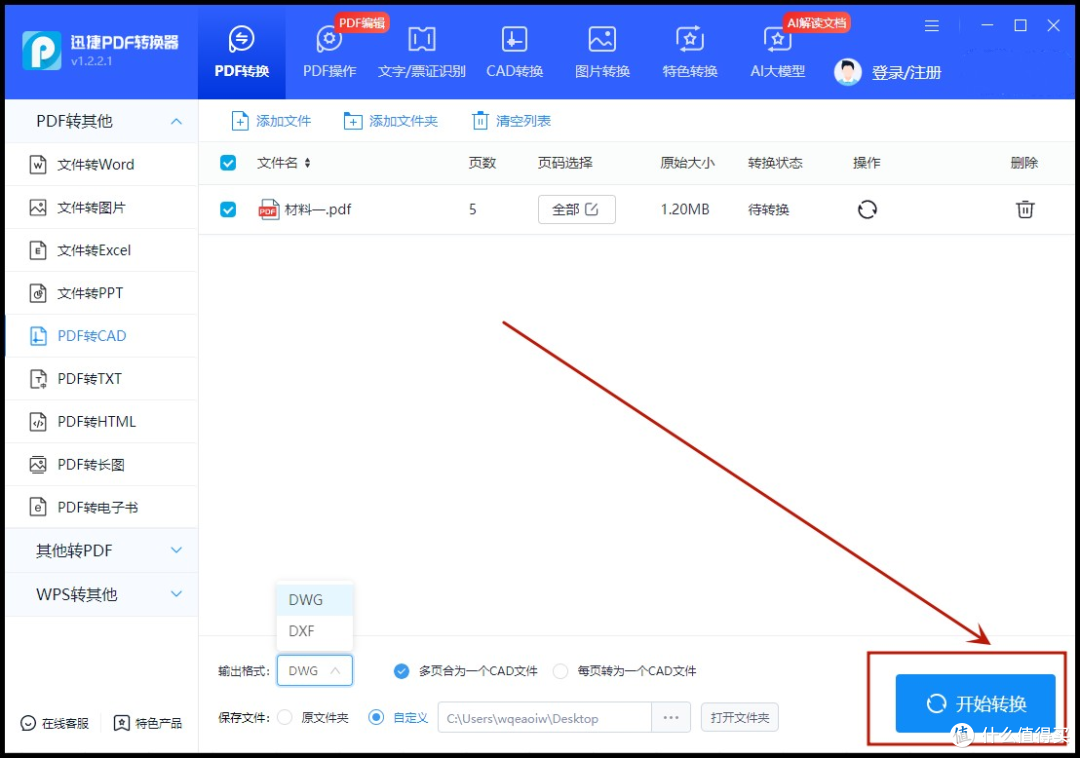Click the 添加文件 button
Viewport: 1080px width, 758px height.
[x=271, y=121]
